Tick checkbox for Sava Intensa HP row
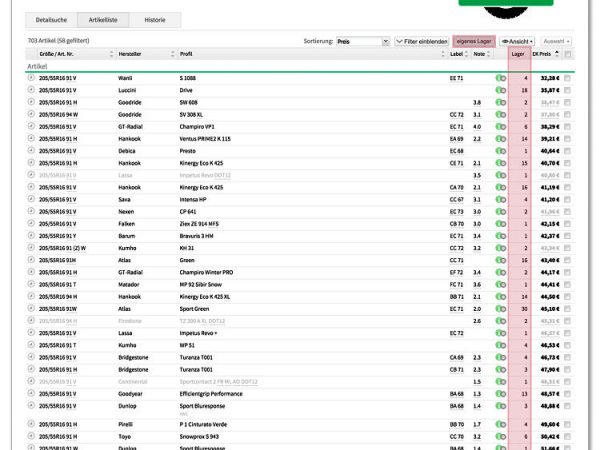 567,200
